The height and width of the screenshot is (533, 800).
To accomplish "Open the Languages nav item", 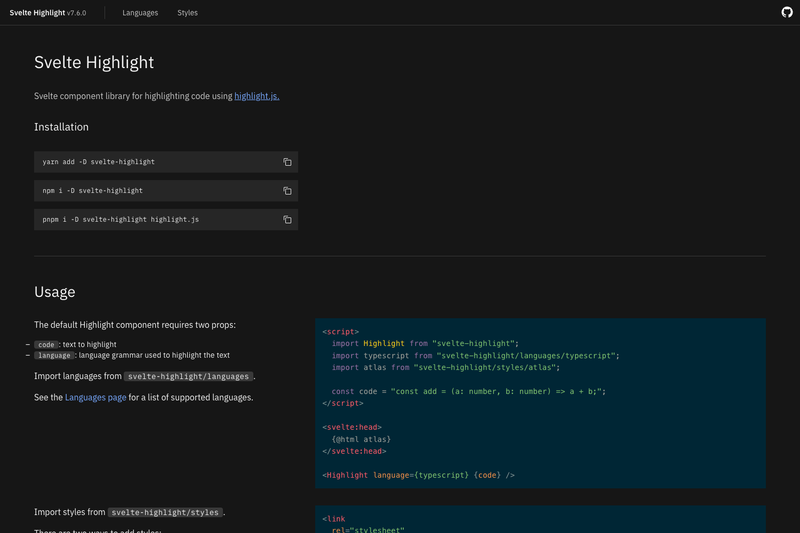I will click(140, 13).
